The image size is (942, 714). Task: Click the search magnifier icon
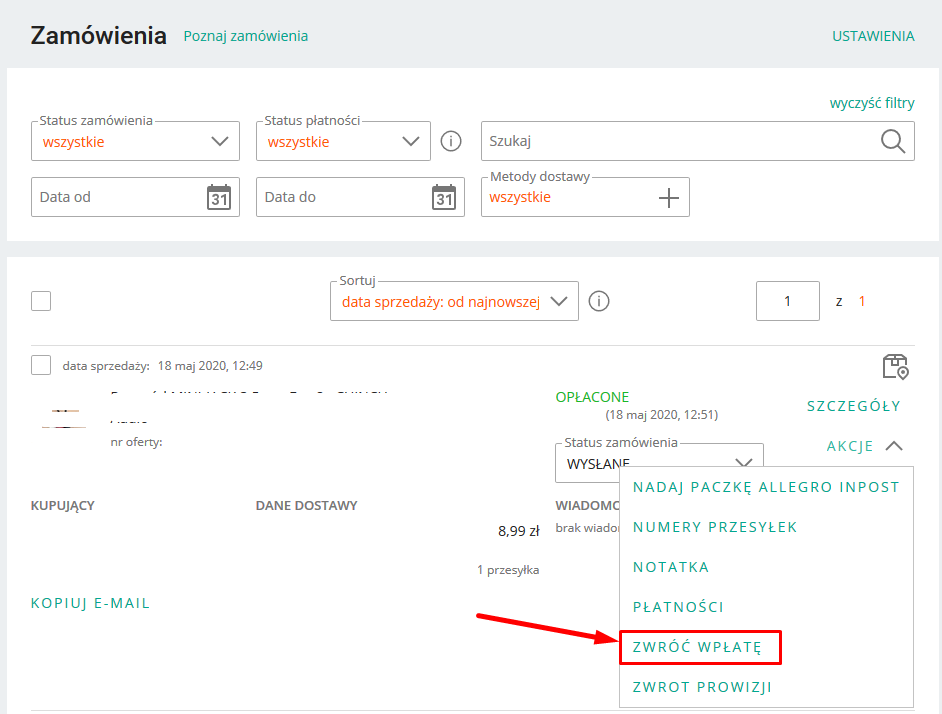point(892,141)
